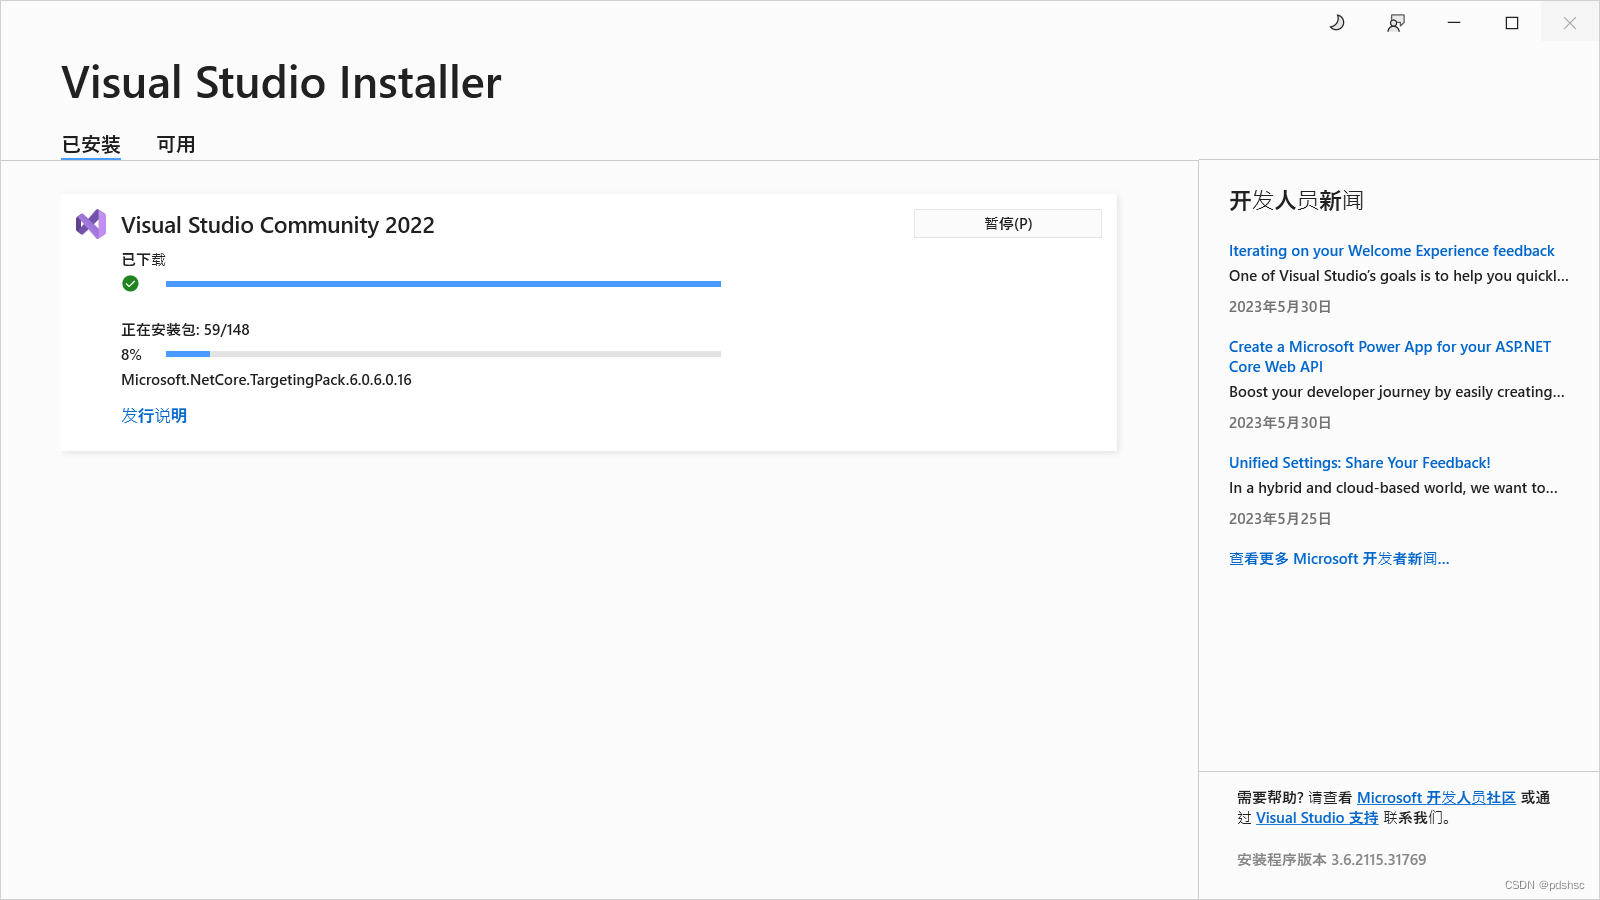Viewport: 1600px width, 900px height.
Task: Maximize the installer window
Action: (x=1512, y=22)
